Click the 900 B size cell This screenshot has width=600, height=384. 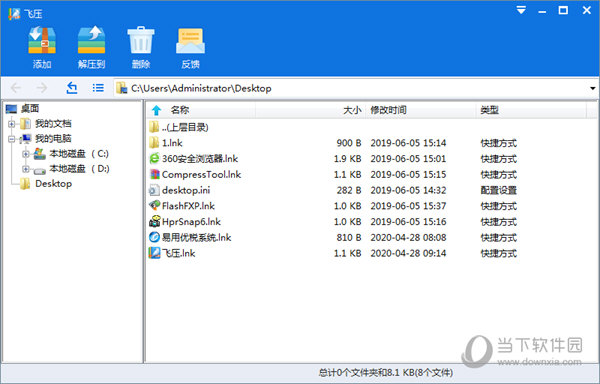pos(349,143)
